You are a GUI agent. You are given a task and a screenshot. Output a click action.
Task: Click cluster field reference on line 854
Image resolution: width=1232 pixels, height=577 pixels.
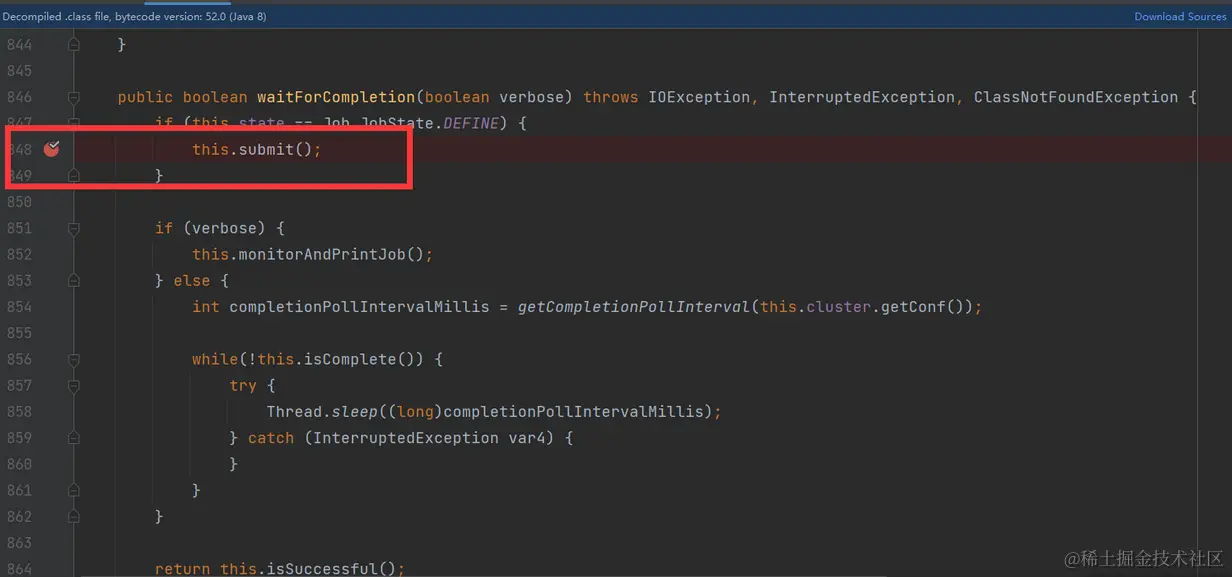[x=839, y=307]
